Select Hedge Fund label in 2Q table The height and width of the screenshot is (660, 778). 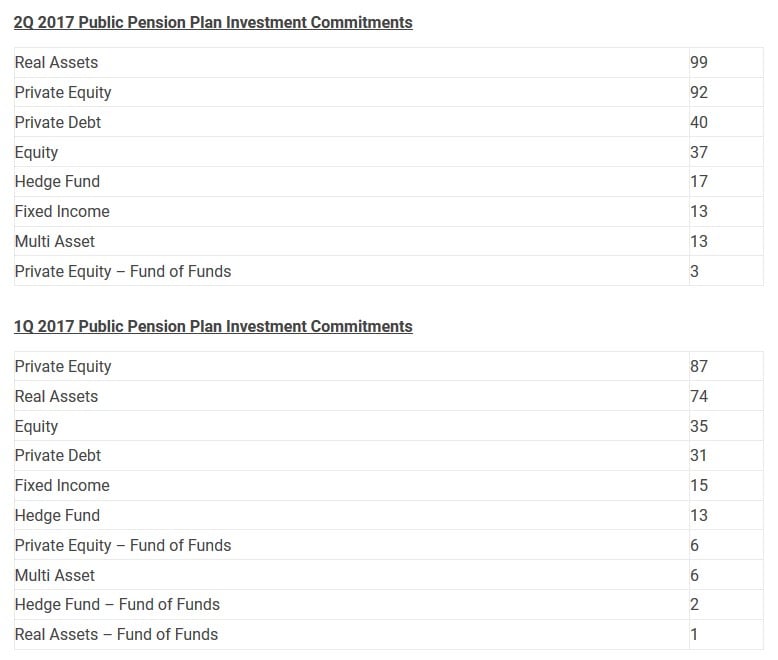point(57,181)
